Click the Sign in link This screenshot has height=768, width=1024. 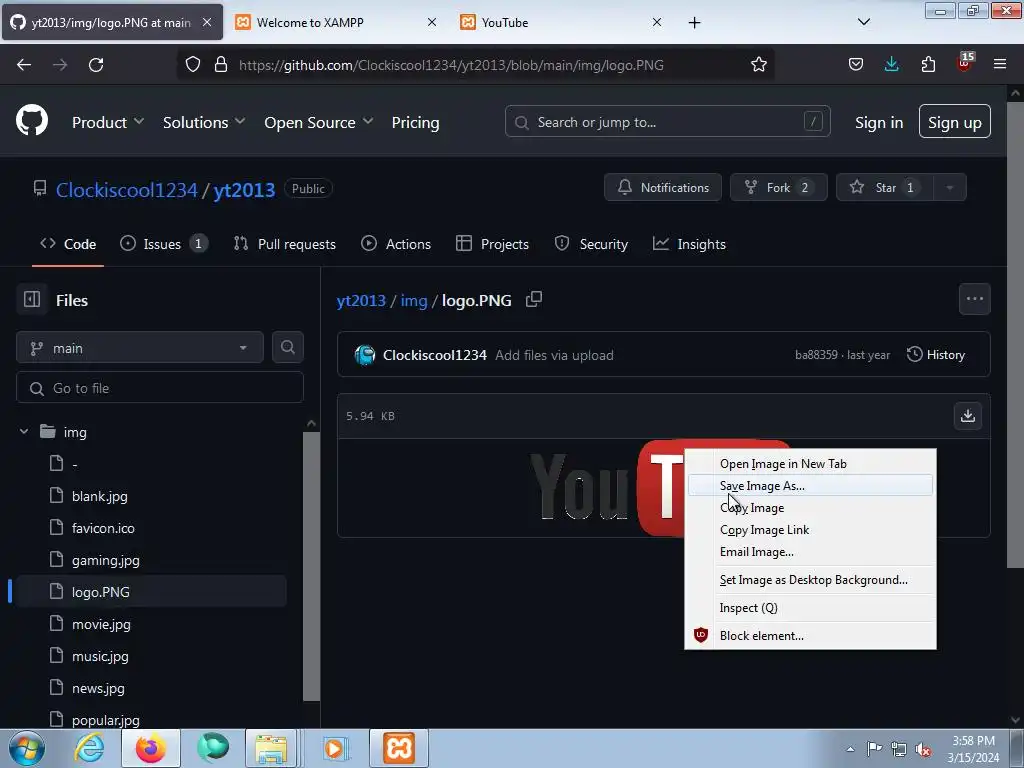coord(878,122)
